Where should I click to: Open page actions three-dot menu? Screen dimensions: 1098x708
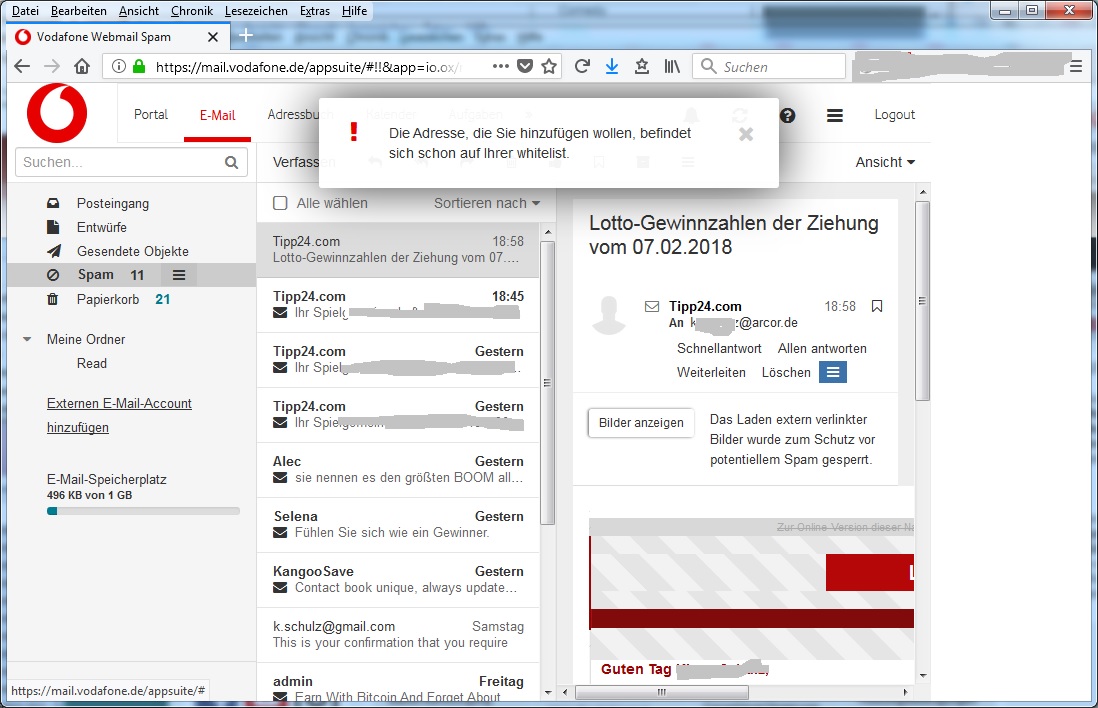pos(501,66)
